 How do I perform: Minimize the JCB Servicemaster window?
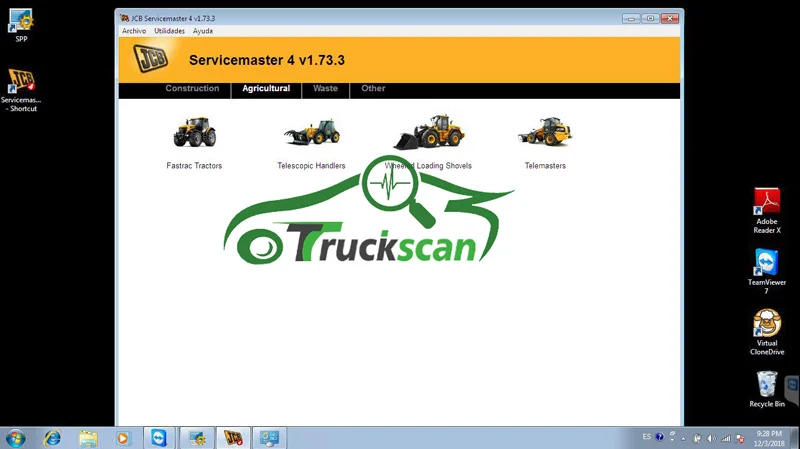coord(631,18)
